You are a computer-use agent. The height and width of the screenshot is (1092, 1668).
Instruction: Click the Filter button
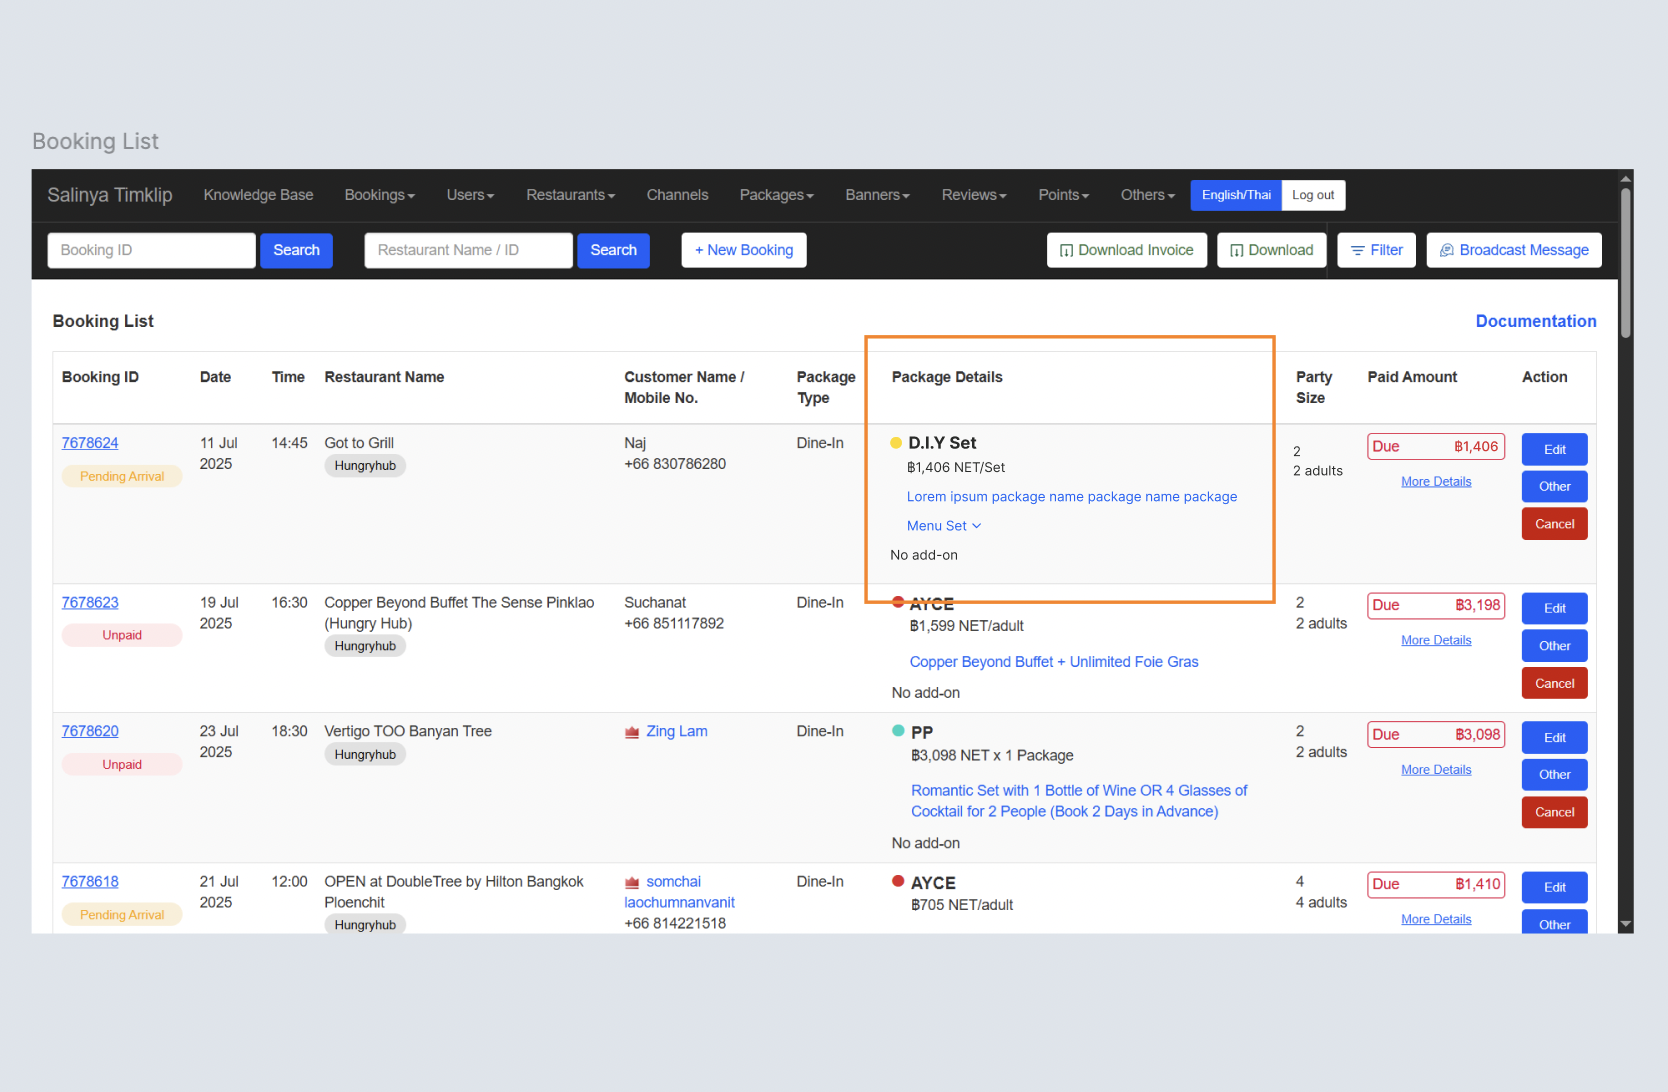1376,250
